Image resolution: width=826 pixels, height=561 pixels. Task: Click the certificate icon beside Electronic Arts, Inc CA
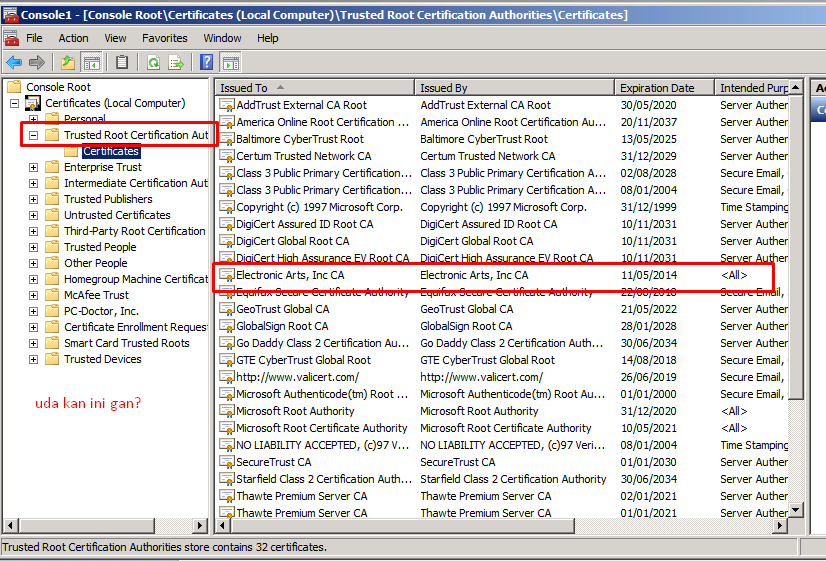coord(227,275)
